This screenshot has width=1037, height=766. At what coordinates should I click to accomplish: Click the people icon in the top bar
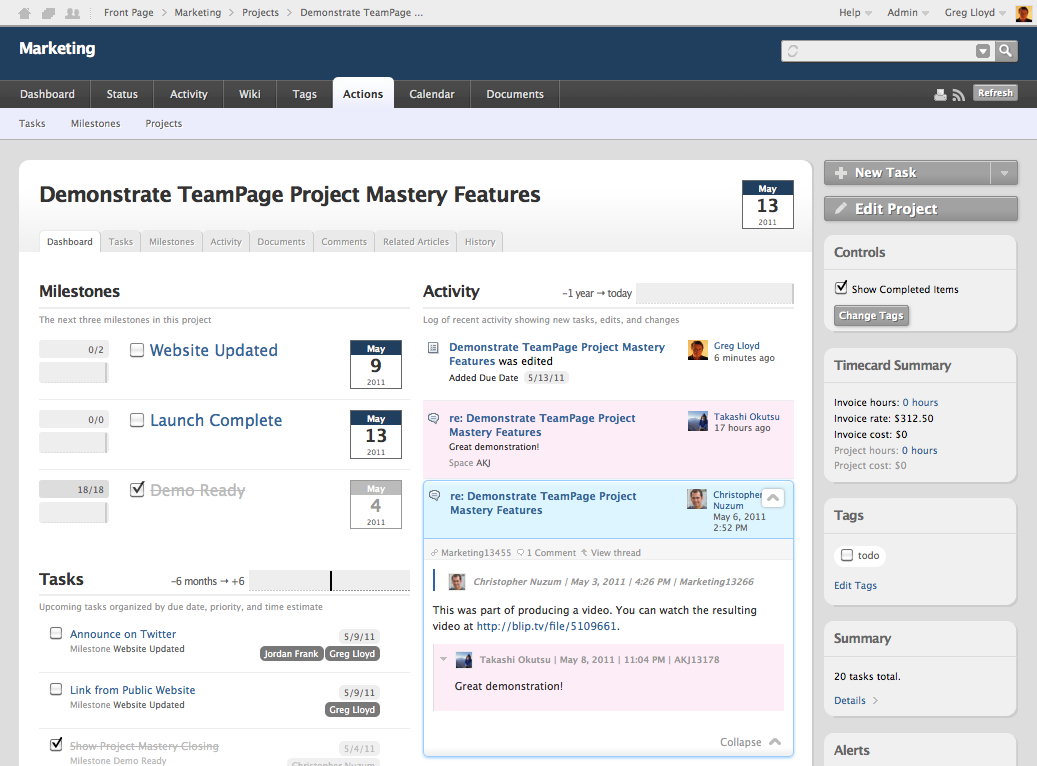point(72,13)
